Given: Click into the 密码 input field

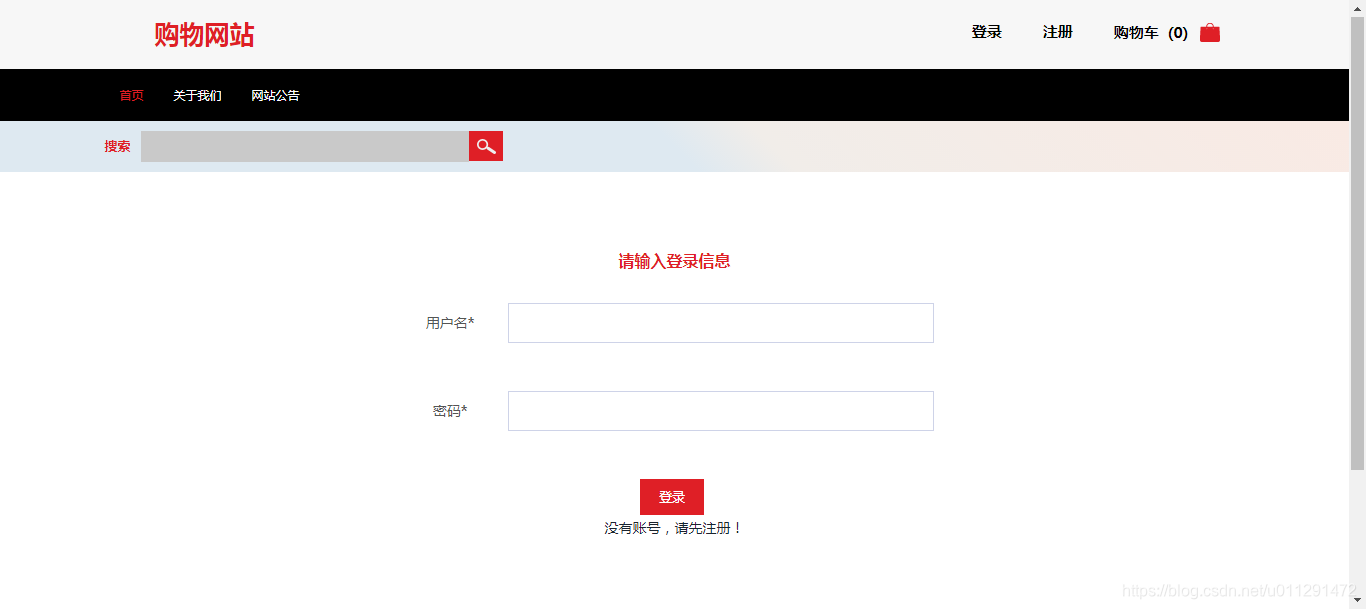Looking at the screenshot, I should [721, 411].
